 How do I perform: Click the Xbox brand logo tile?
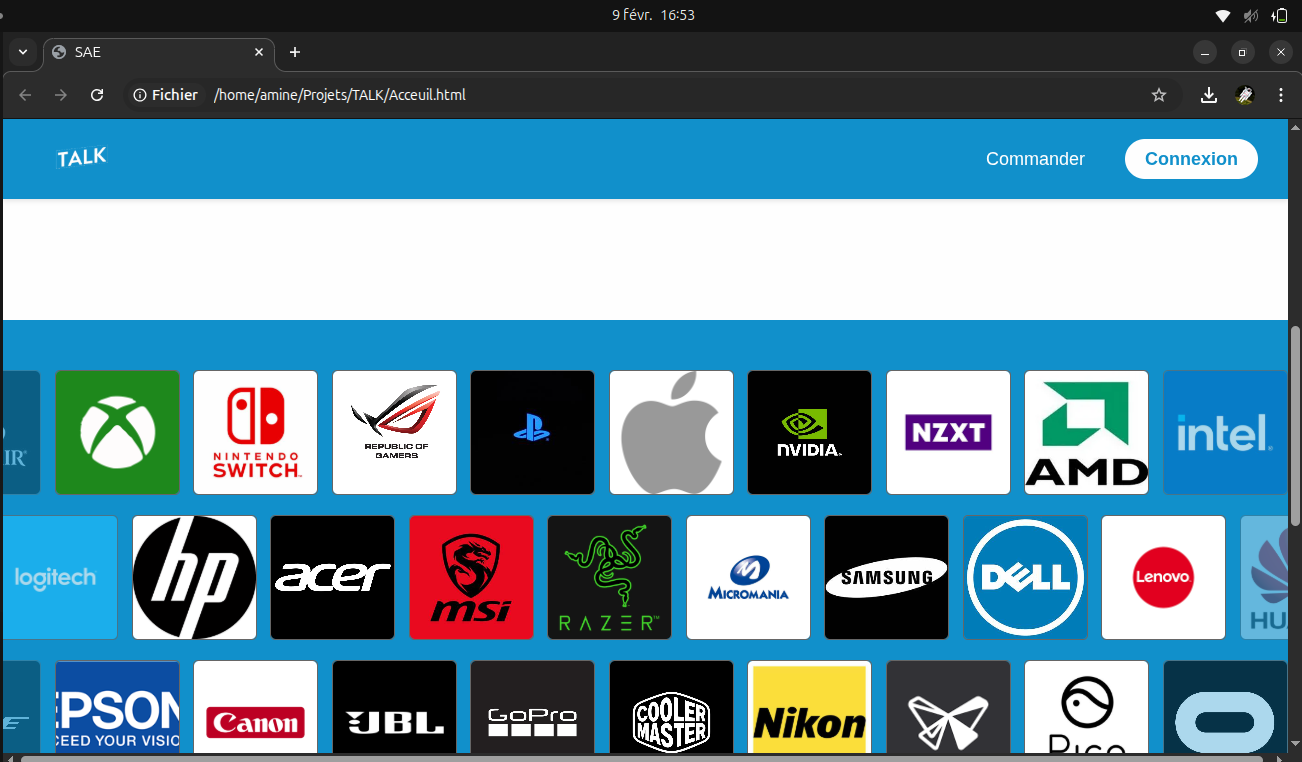coord(117,432)
